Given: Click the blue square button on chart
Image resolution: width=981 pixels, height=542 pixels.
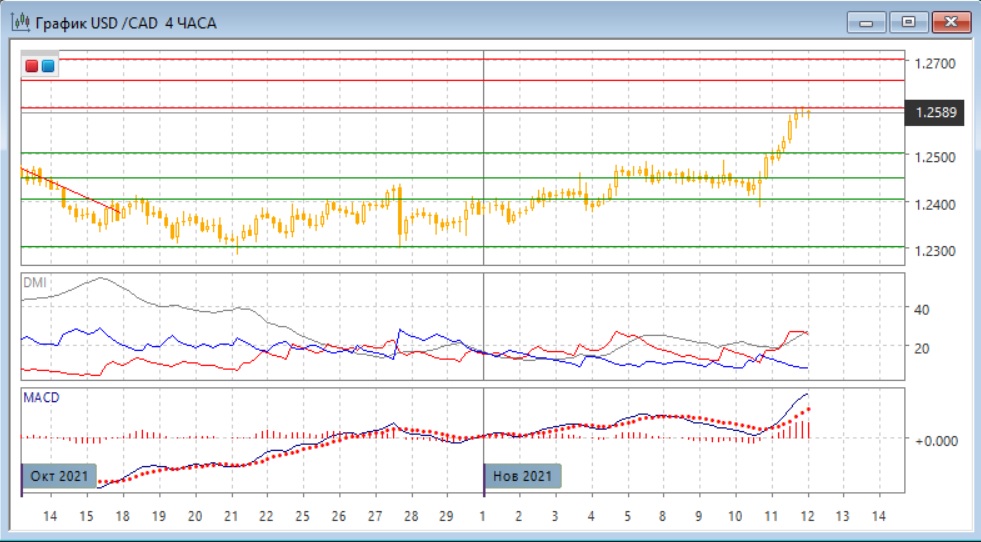Looking at the screenshot, I should (x=48, y=66).
